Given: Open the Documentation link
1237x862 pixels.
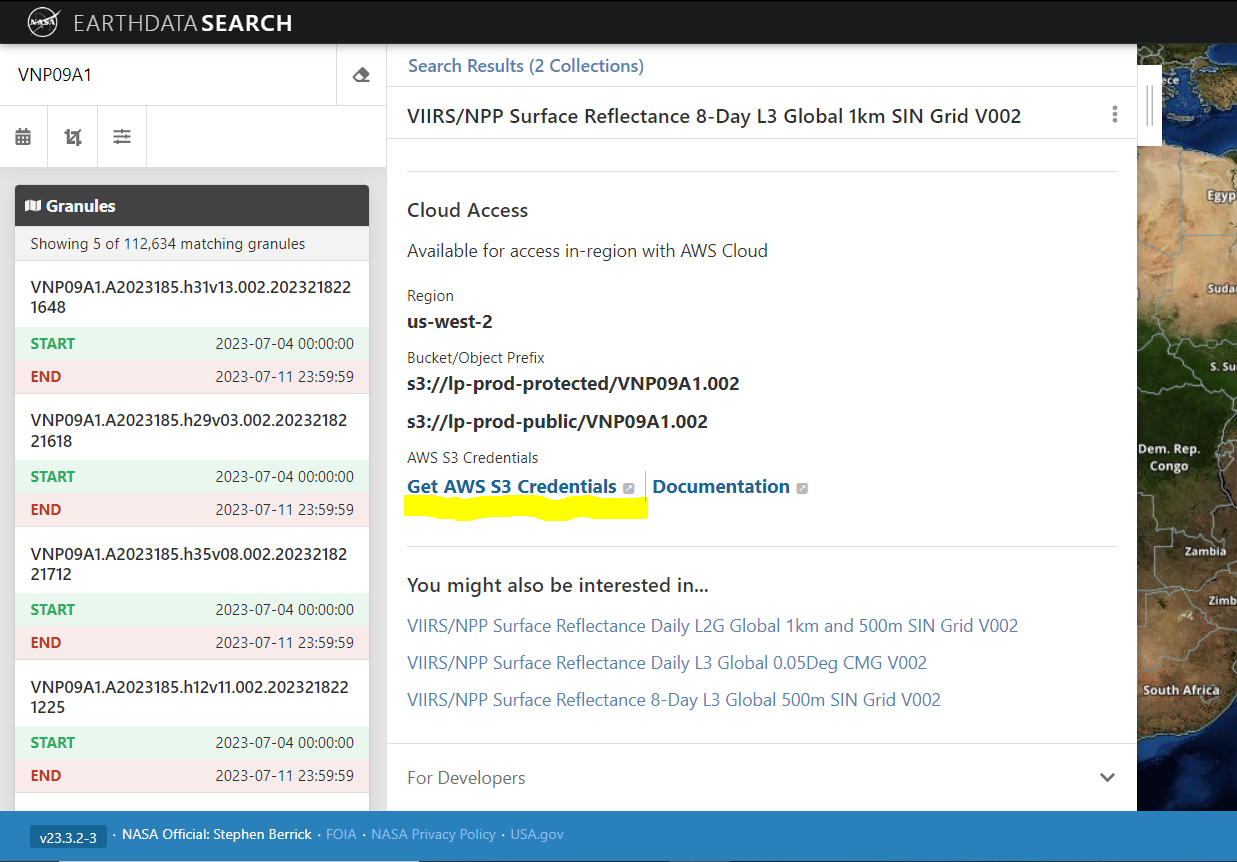Looking at the screenshot, I should point(721,487).
